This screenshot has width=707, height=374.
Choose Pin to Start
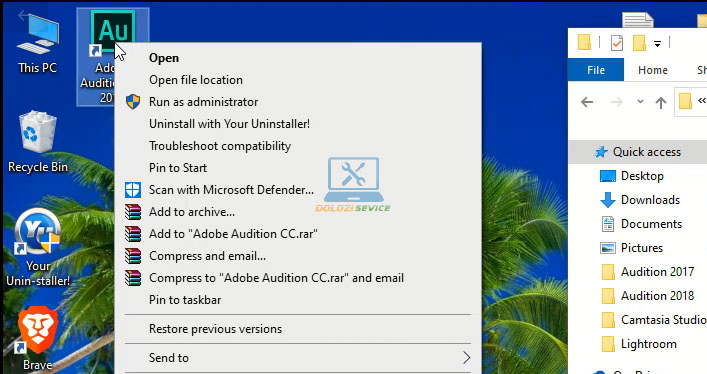coord(298,168)
